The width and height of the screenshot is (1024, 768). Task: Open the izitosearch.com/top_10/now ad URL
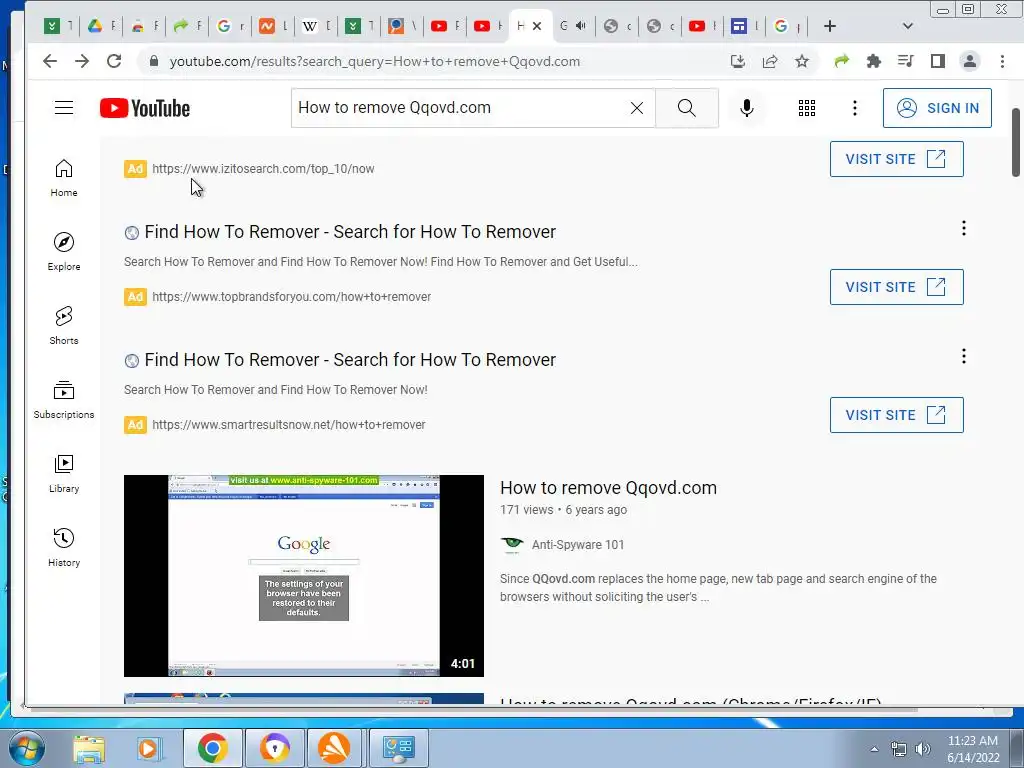click(x=263, y=168)
